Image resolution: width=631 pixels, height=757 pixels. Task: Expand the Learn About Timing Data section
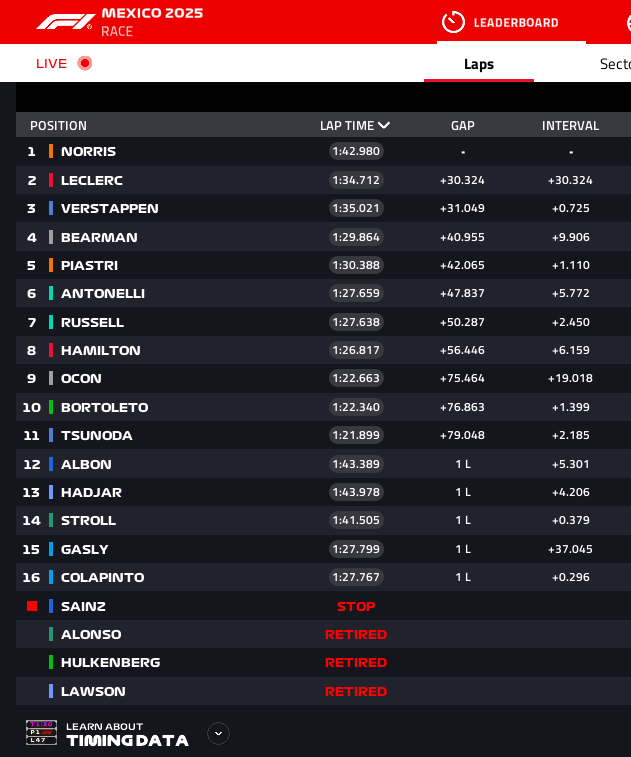(x=218, y=733)
